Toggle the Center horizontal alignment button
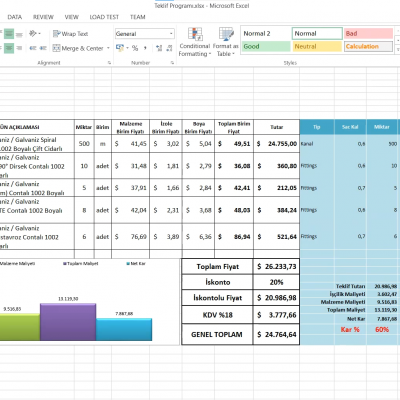This screenshot has width=400, height=400. click(9, 48)
